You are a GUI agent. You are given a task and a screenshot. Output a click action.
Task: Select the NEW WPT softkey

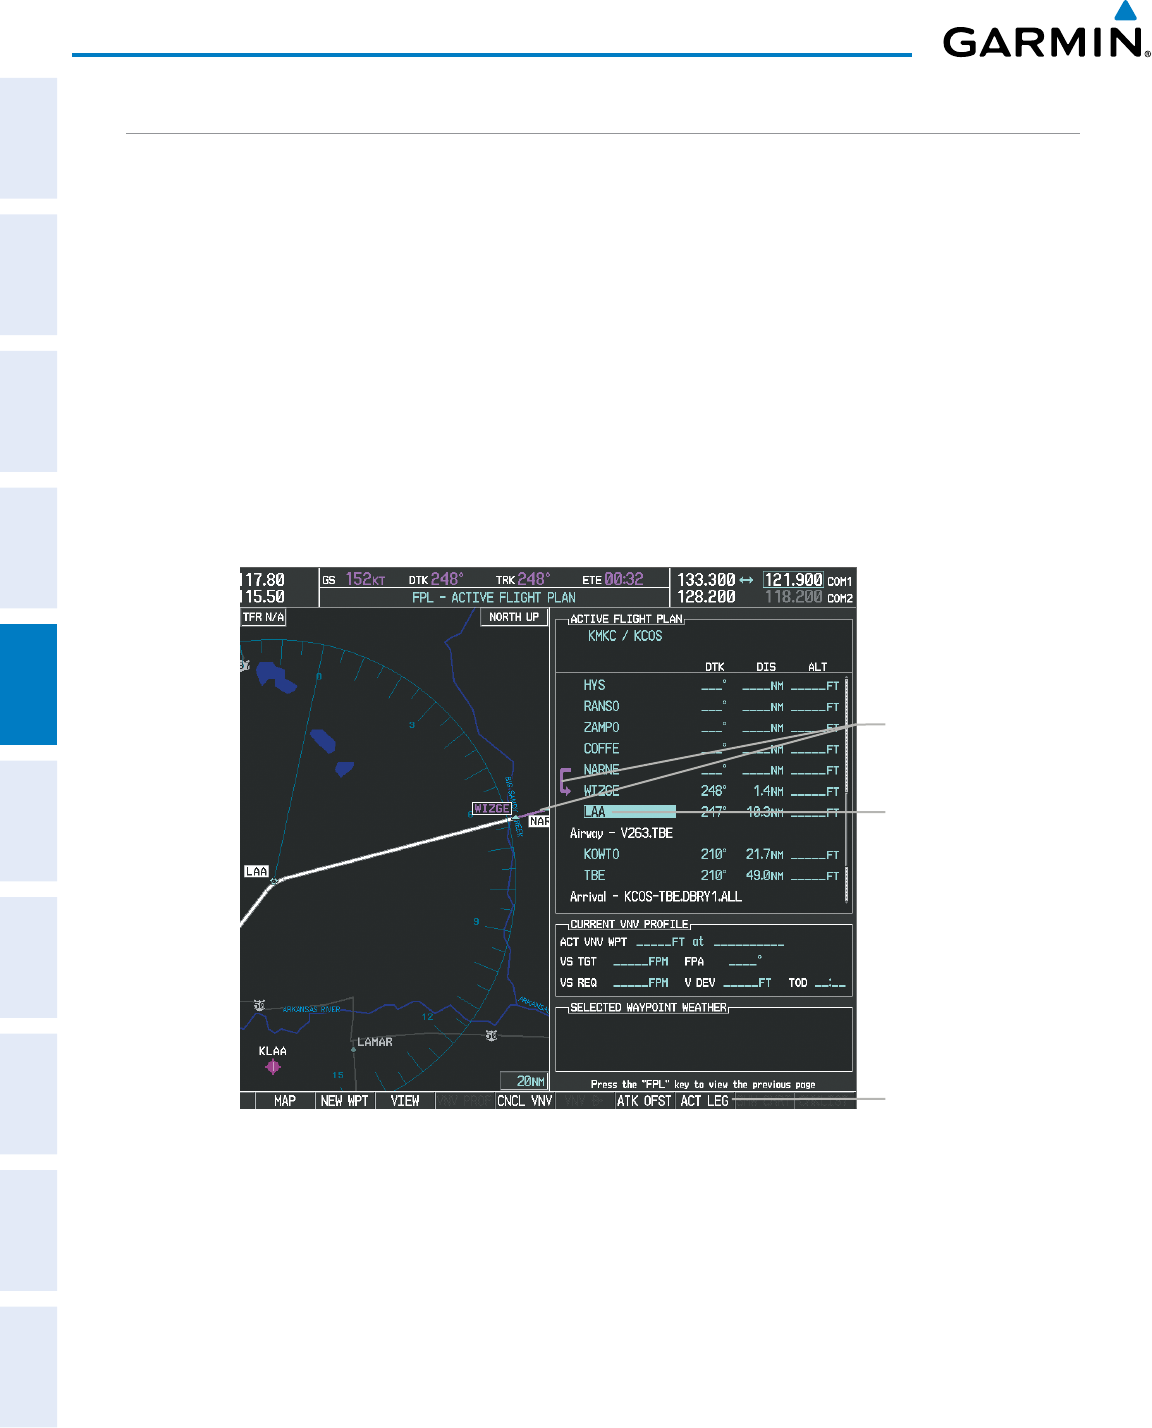345,1101
